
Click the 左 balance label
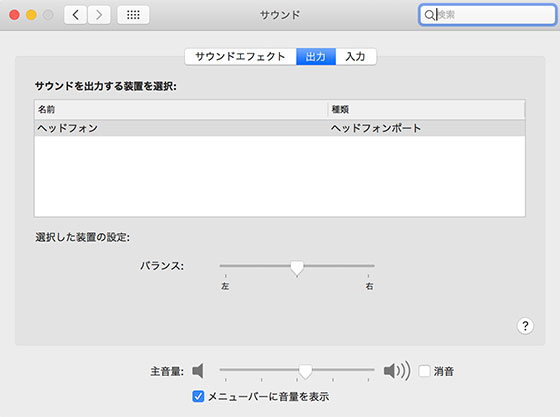225,286
